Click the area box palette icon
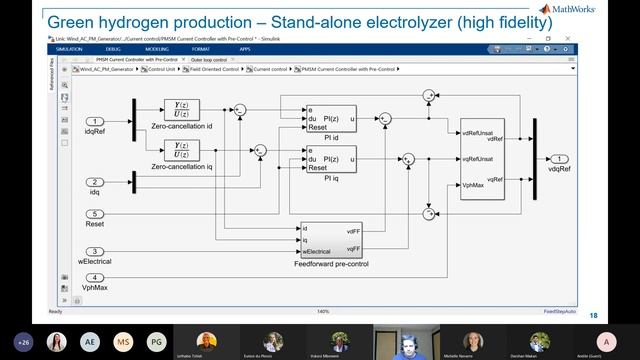640x360 pixels. pos(64,143)
